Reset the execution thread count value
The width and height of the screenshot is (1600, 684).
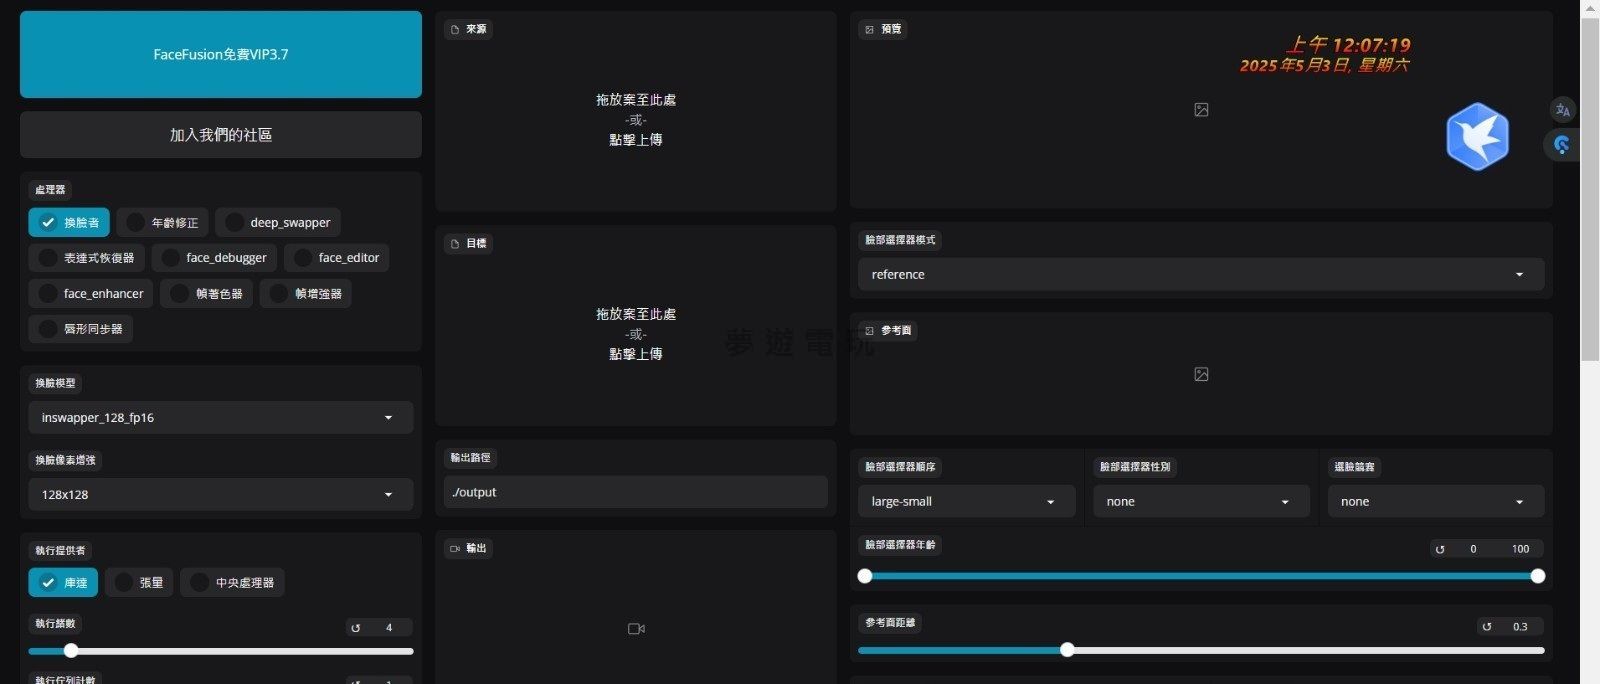(356, 628)
